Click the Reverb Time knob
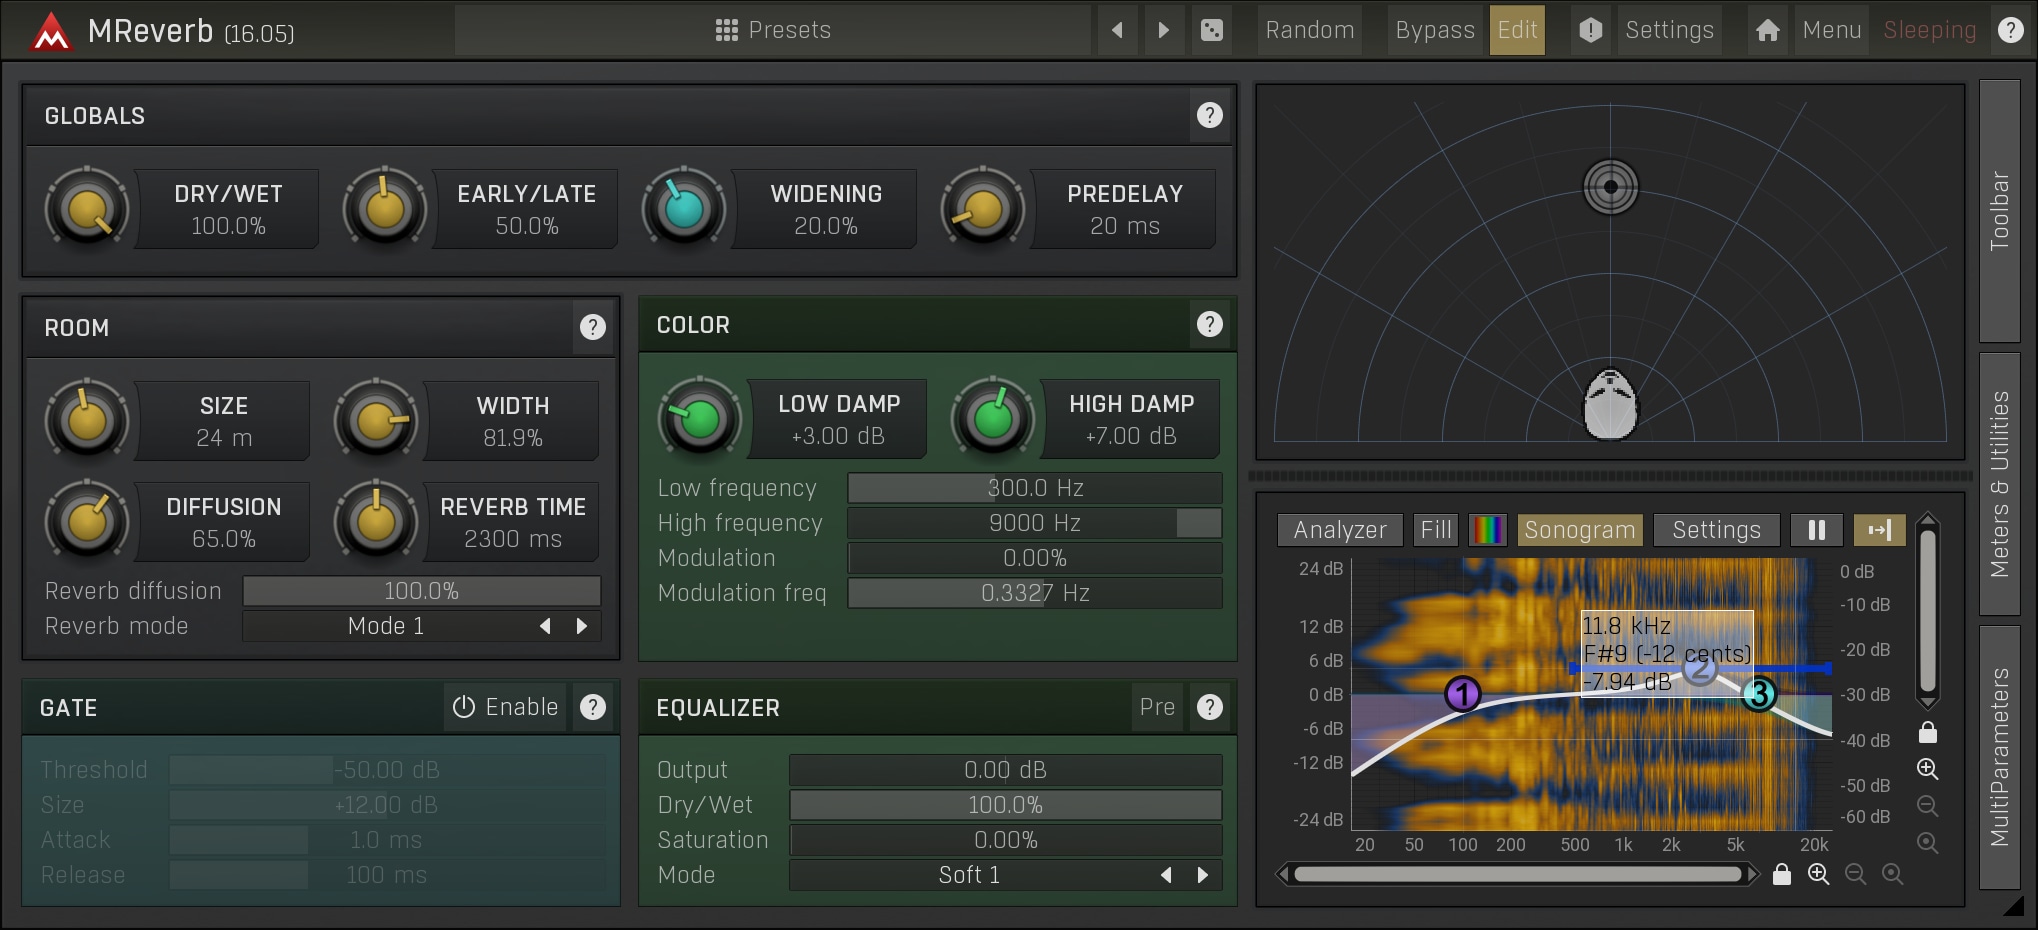 click(376, 522)
